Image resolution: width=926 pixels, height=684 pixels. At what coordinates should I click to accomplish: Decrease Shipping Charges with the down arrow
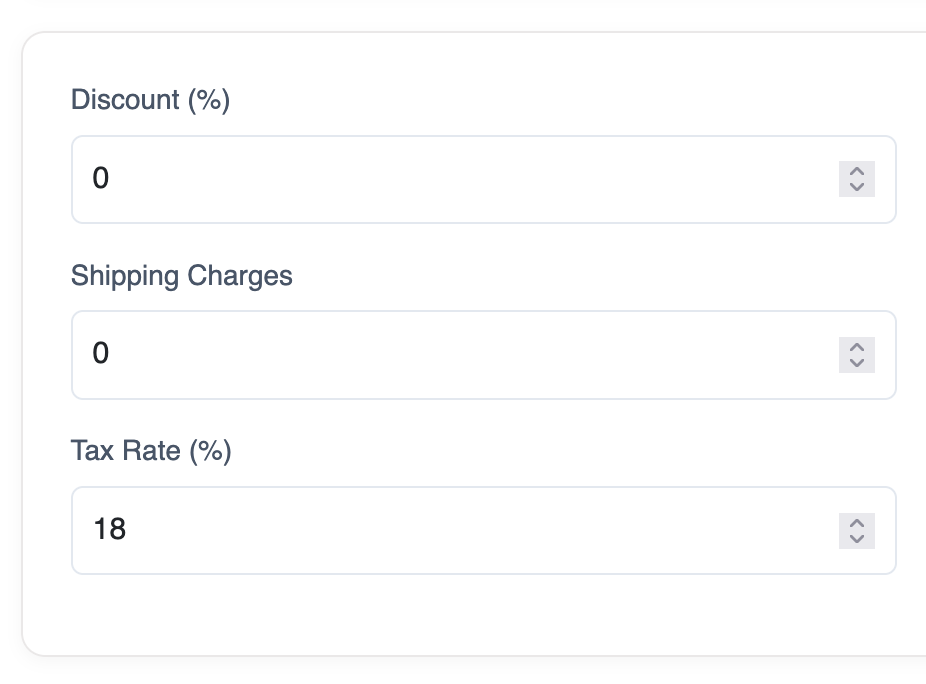[856, 364]
